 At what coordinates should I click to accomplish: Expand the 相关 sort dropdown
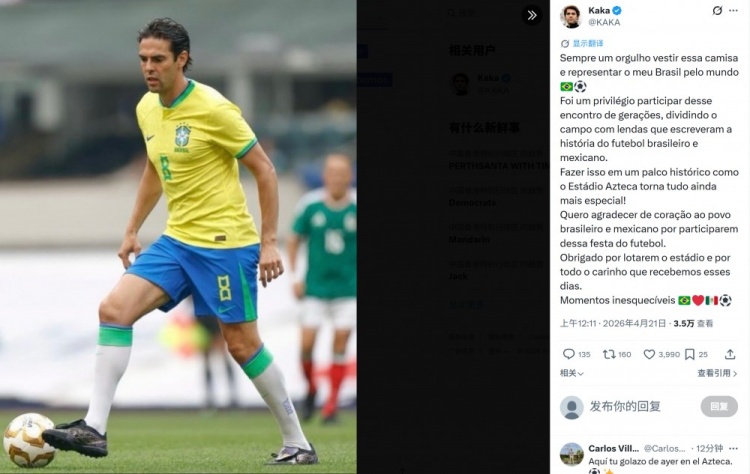(x=572, y=374)
